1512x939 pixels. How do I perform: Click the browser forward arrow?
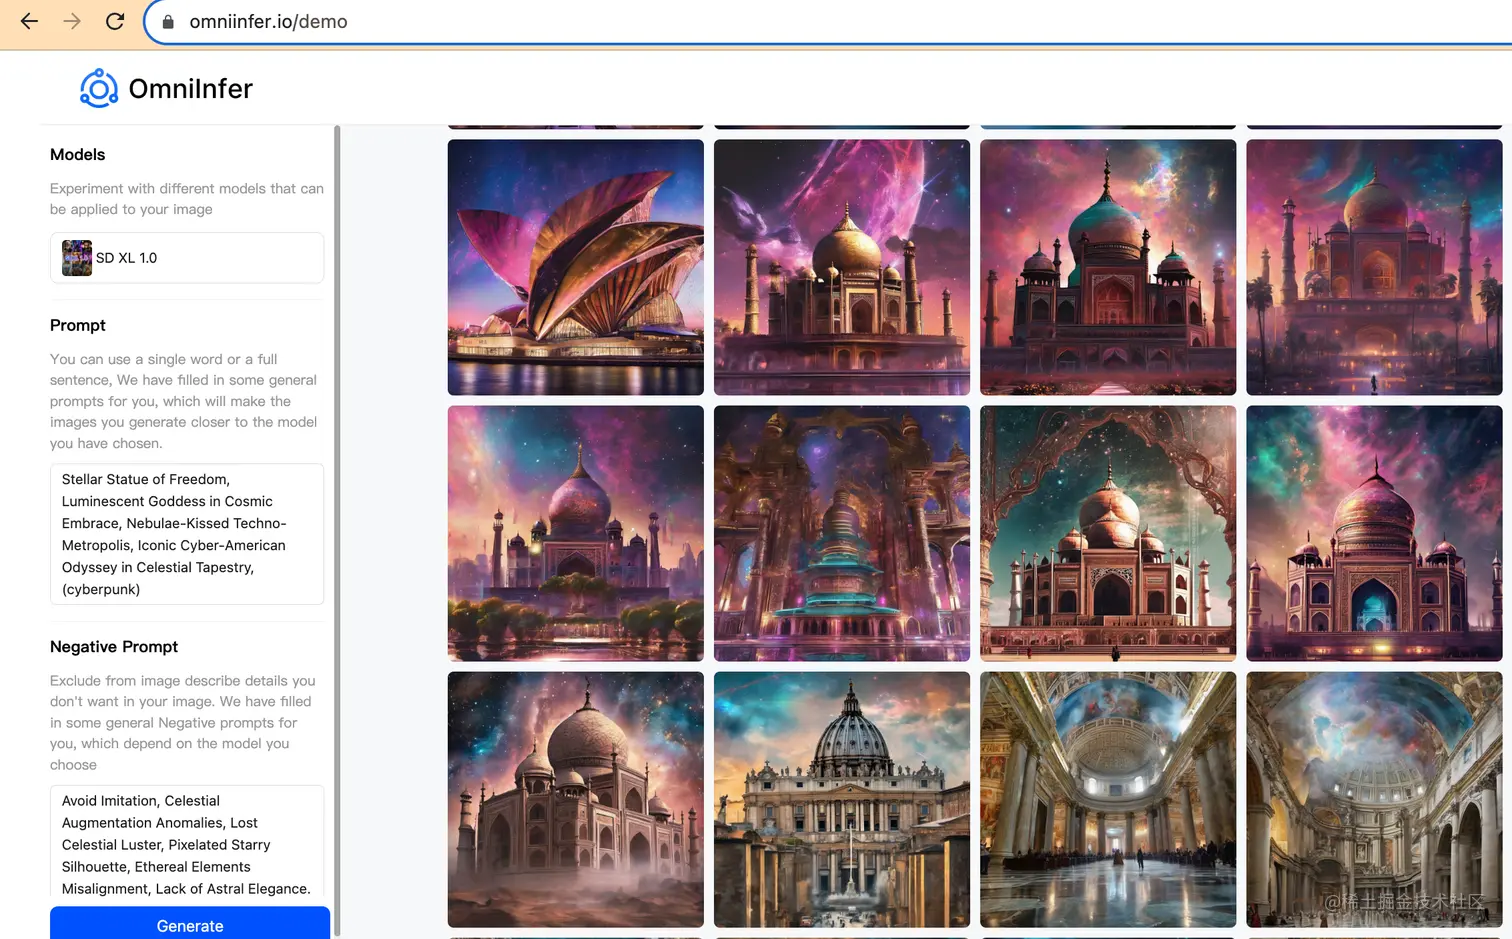click(72, 21)
